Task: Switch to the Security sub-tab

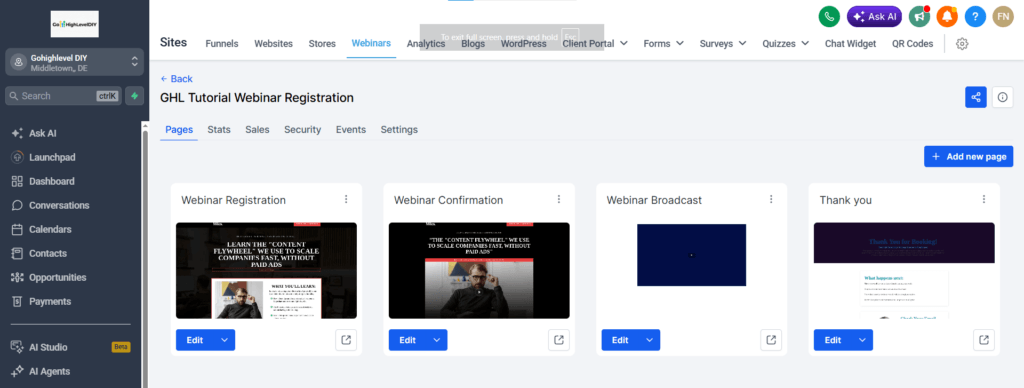Action: coord(302,129)
